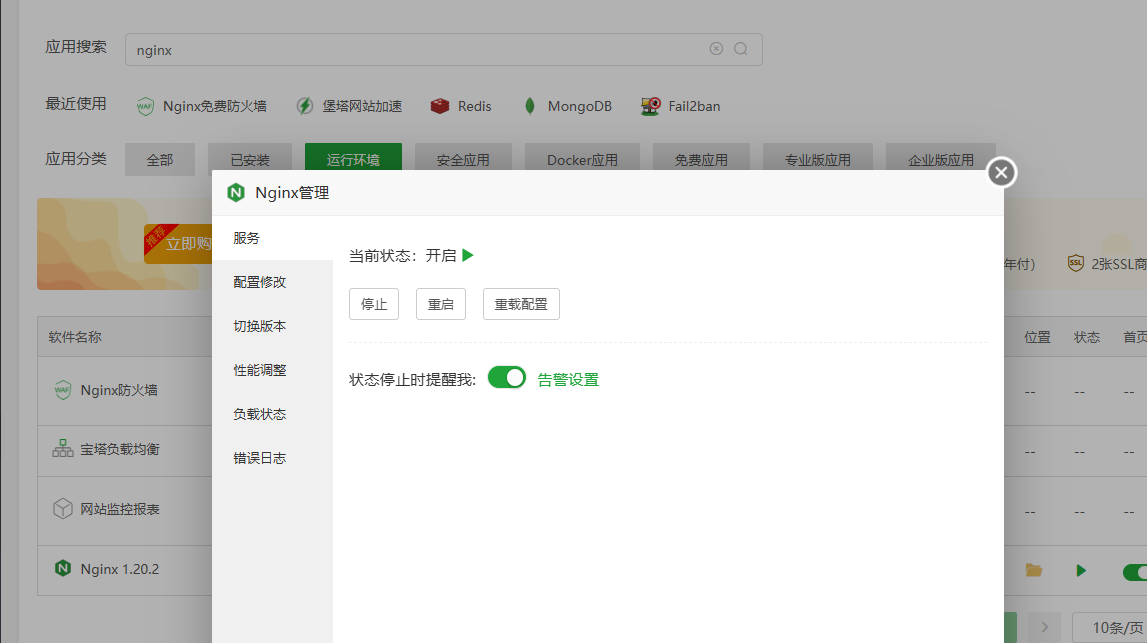Open the 10条/页 page size dropdown
This screenshot has height=643, width=1147.
[x=1110, y=628]
